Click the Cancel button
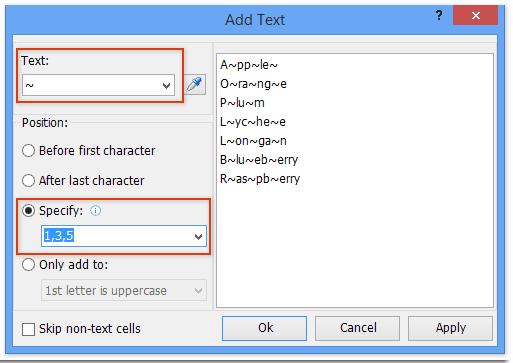Image resolution: width=513 pixels, height=363 pixels. (x=357, y=328)
